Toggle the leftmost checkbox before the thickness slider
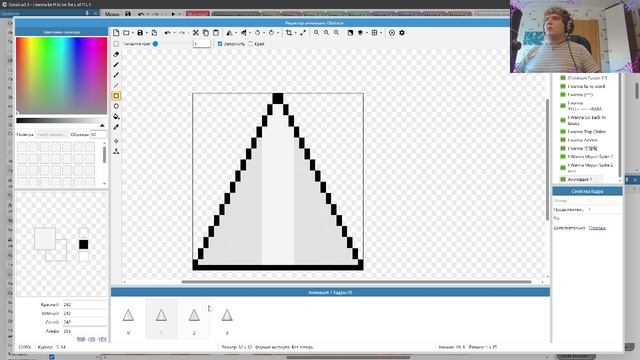This screenshot has height=360, width=640. point(116,44)
